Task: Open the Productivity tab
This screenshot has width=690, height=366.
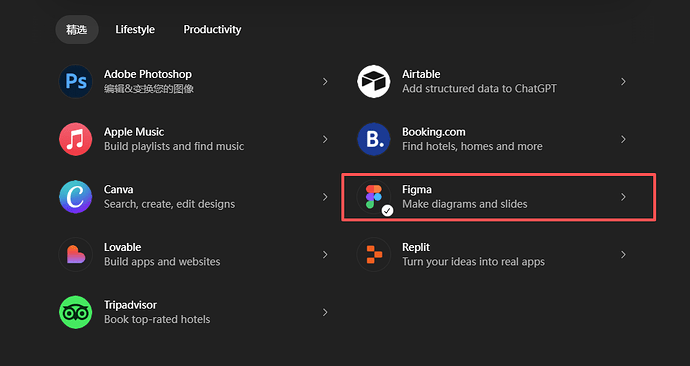Action: [x=212, y=29]
